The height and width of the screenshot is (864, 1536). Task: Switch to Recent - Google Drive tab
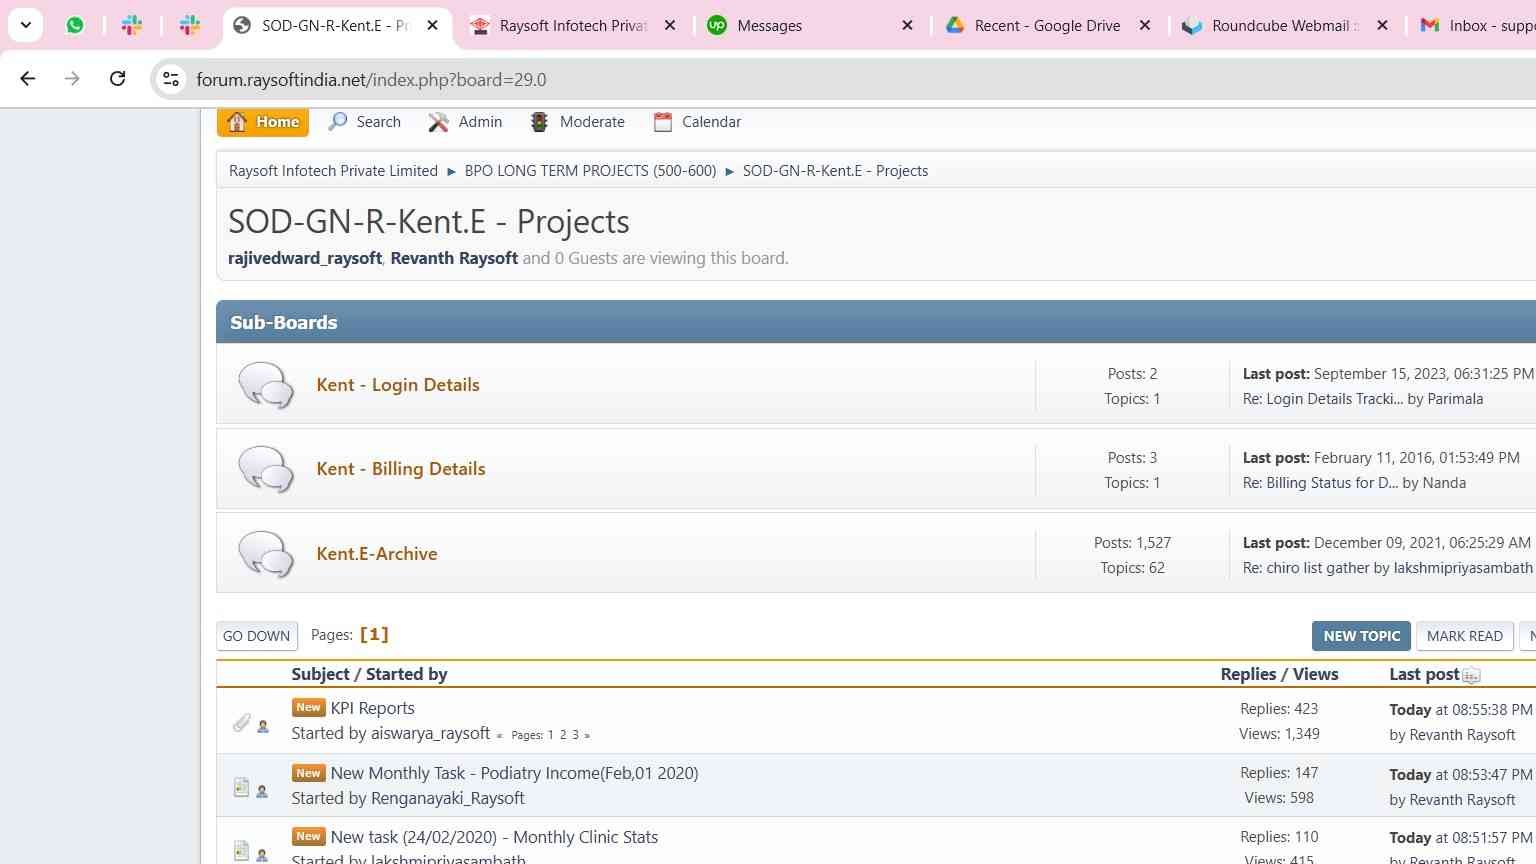click(x=1047, y=26)
